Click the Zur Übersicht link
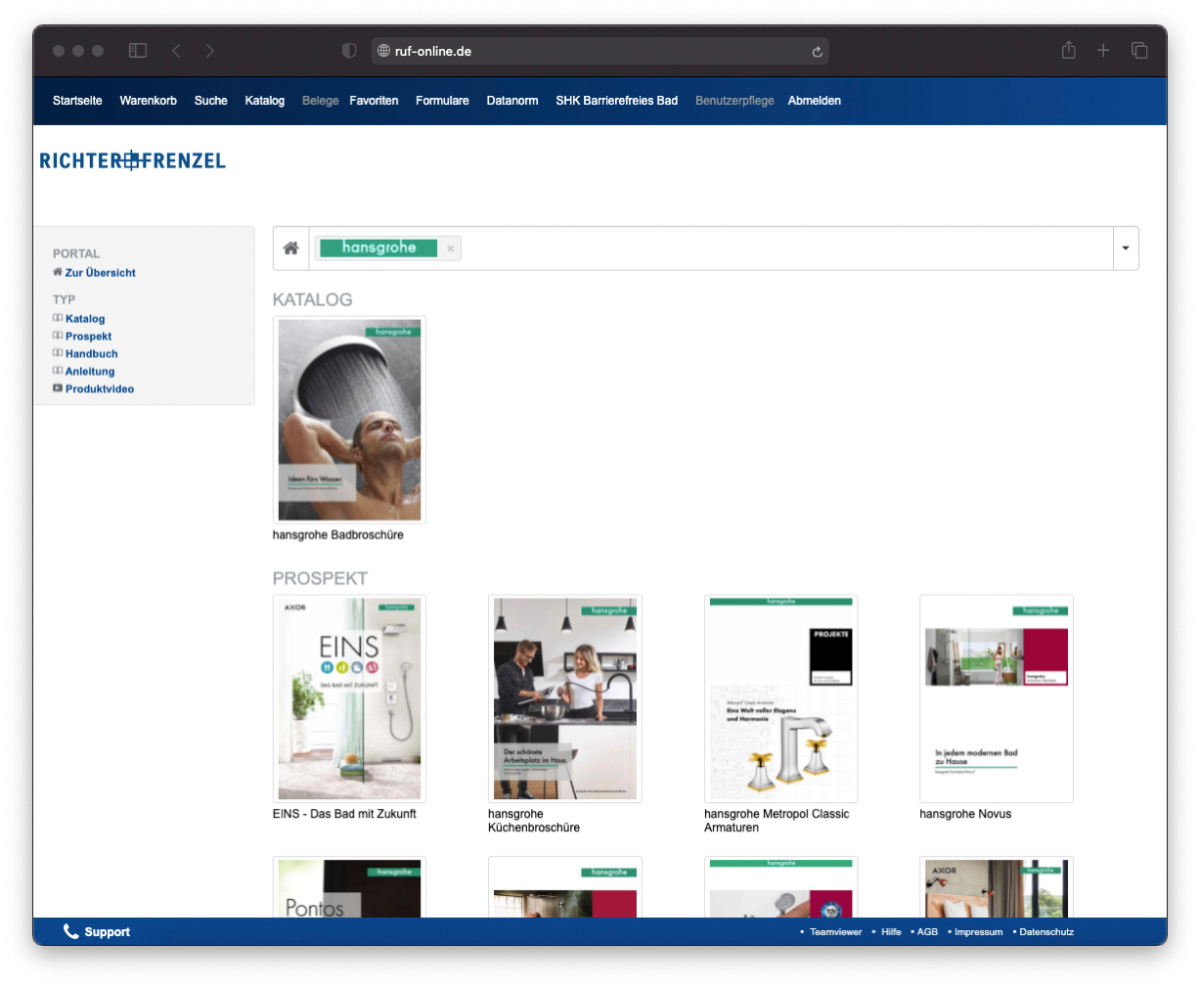Viewport: 1200px width, 986px height. pyautogui.click(x=100, y=272)
